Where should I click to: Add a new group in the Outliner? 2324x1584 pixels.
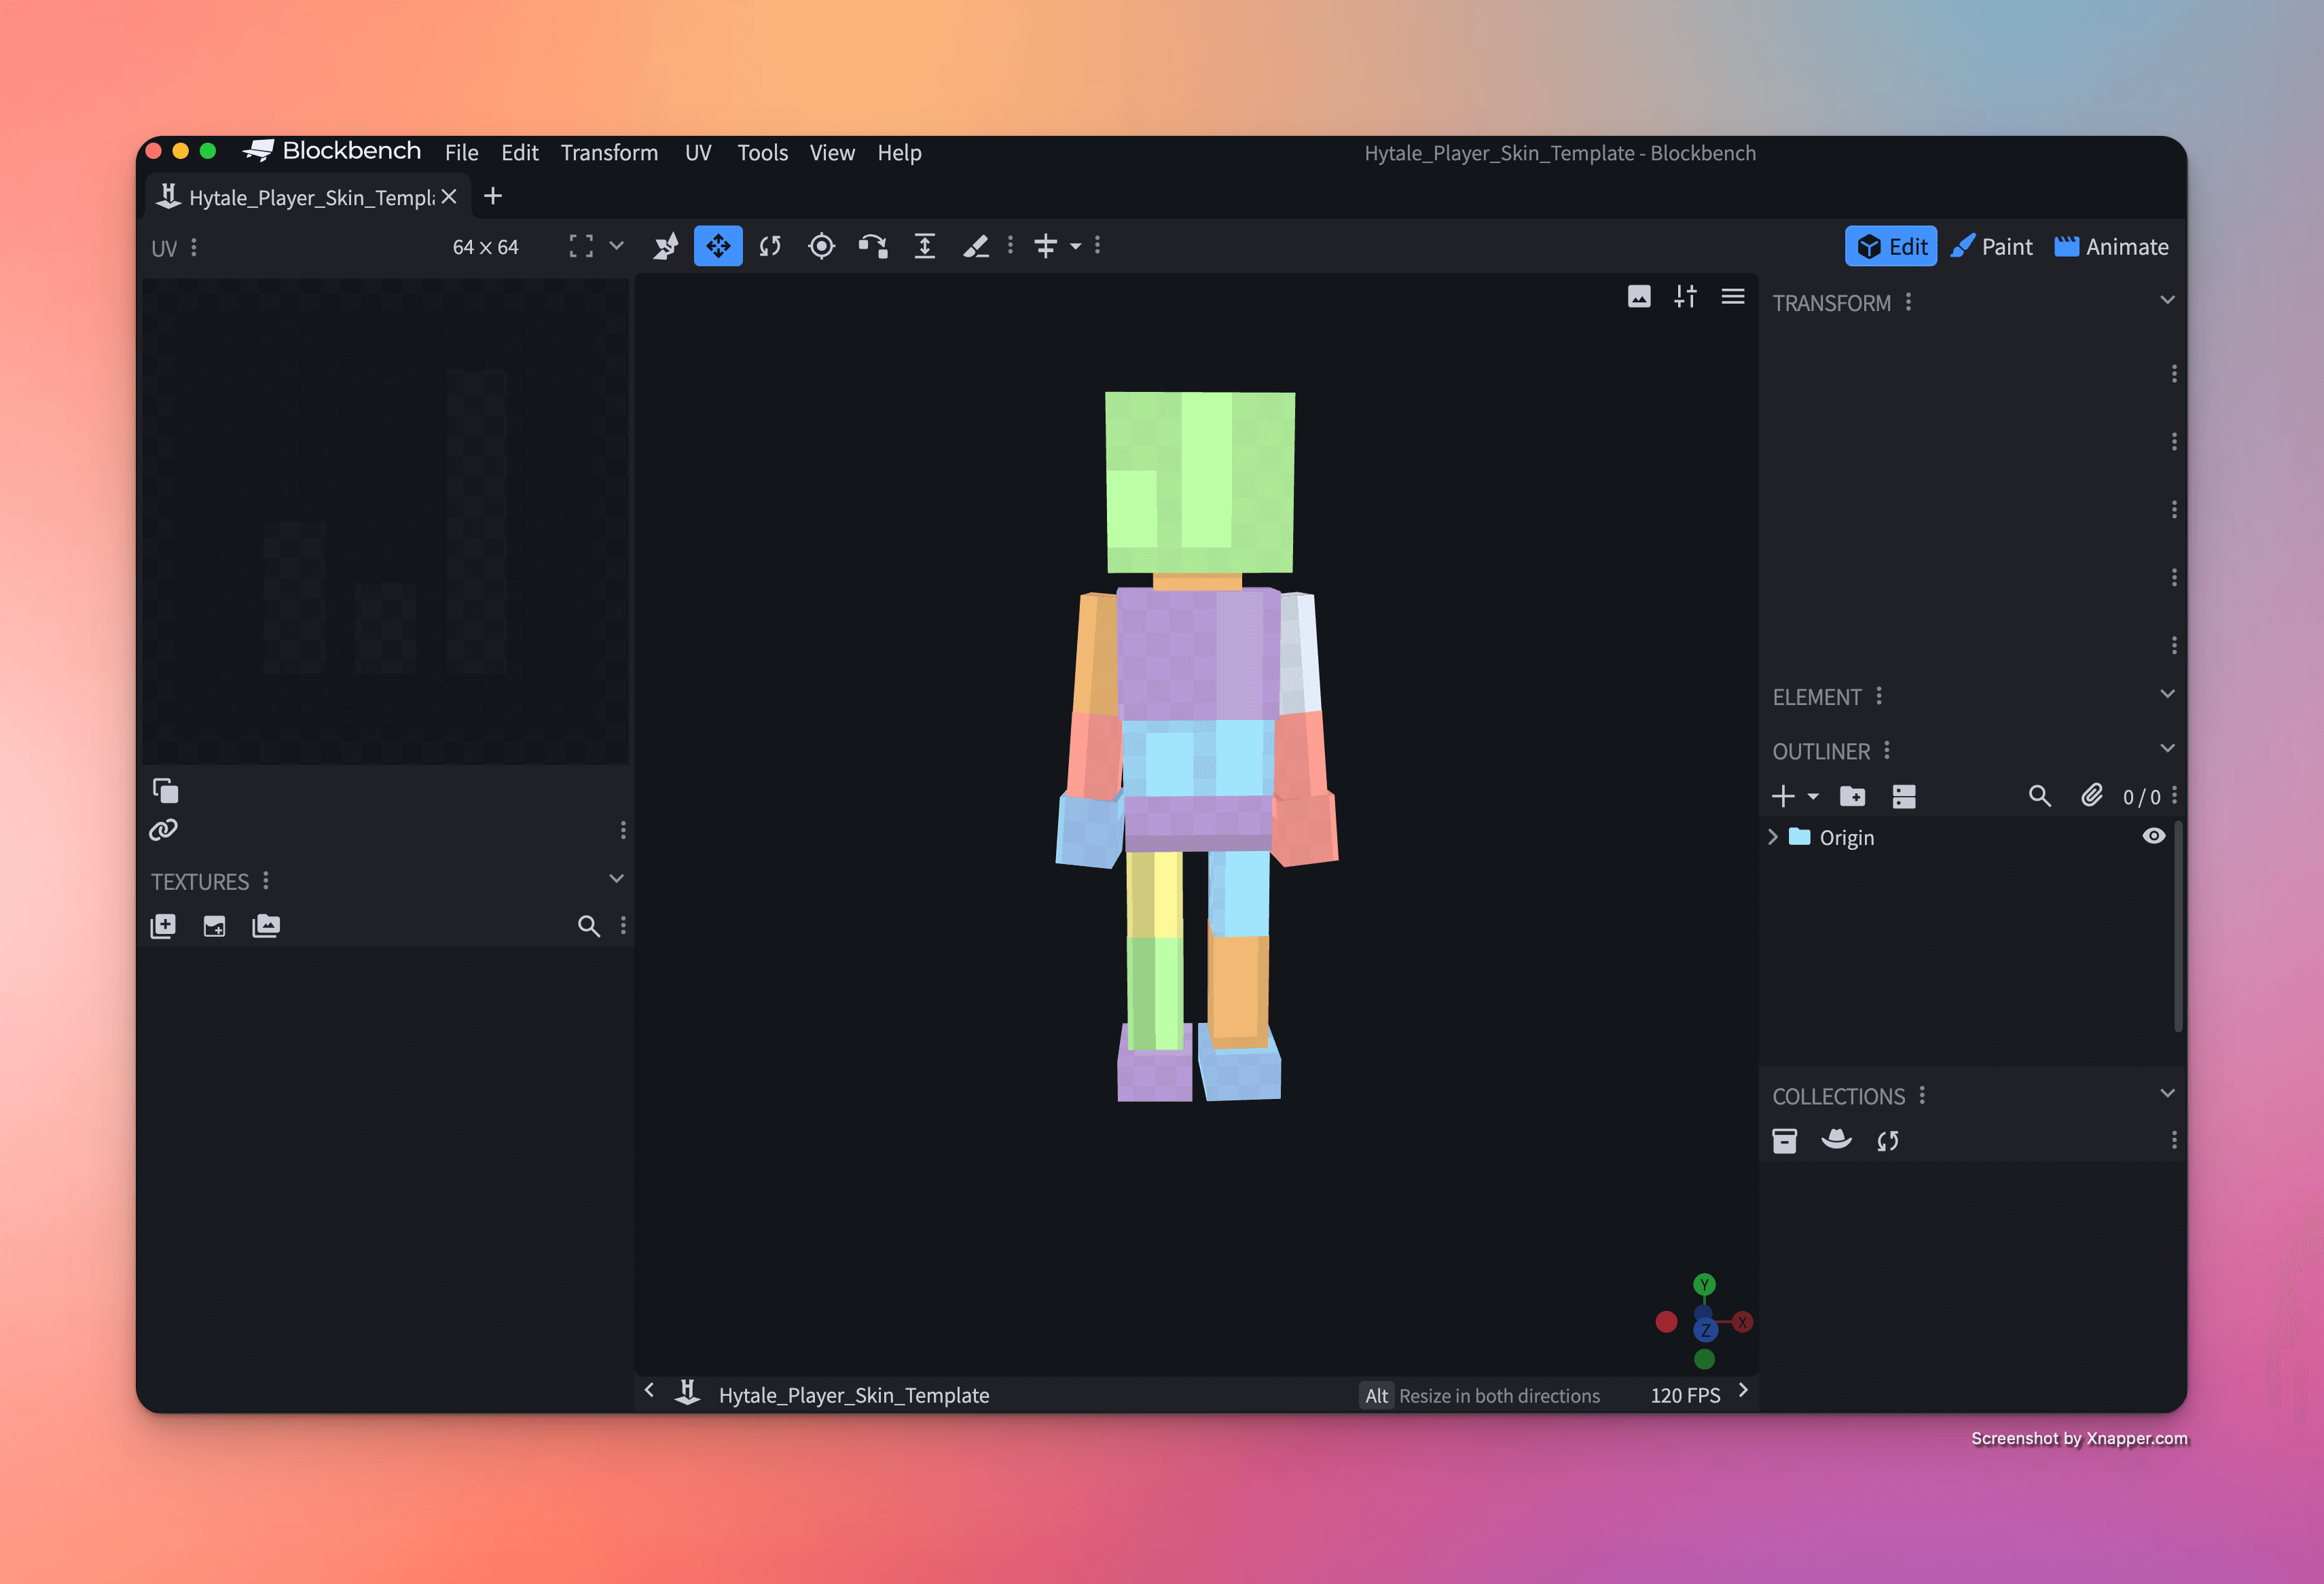1853,796
